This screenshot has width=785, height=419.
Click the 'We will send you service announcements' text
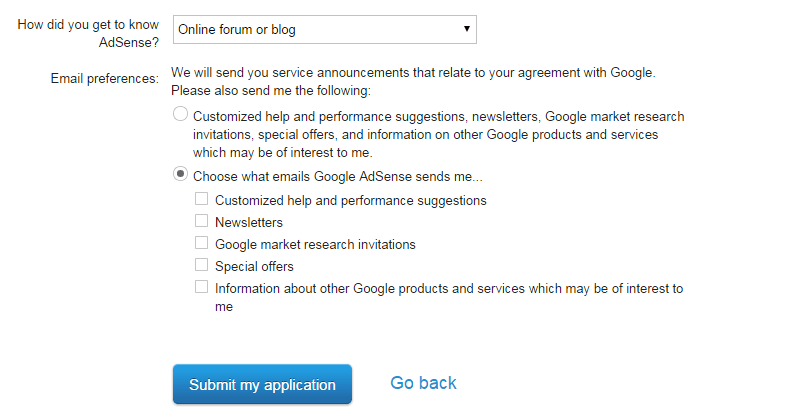(413, 73)
